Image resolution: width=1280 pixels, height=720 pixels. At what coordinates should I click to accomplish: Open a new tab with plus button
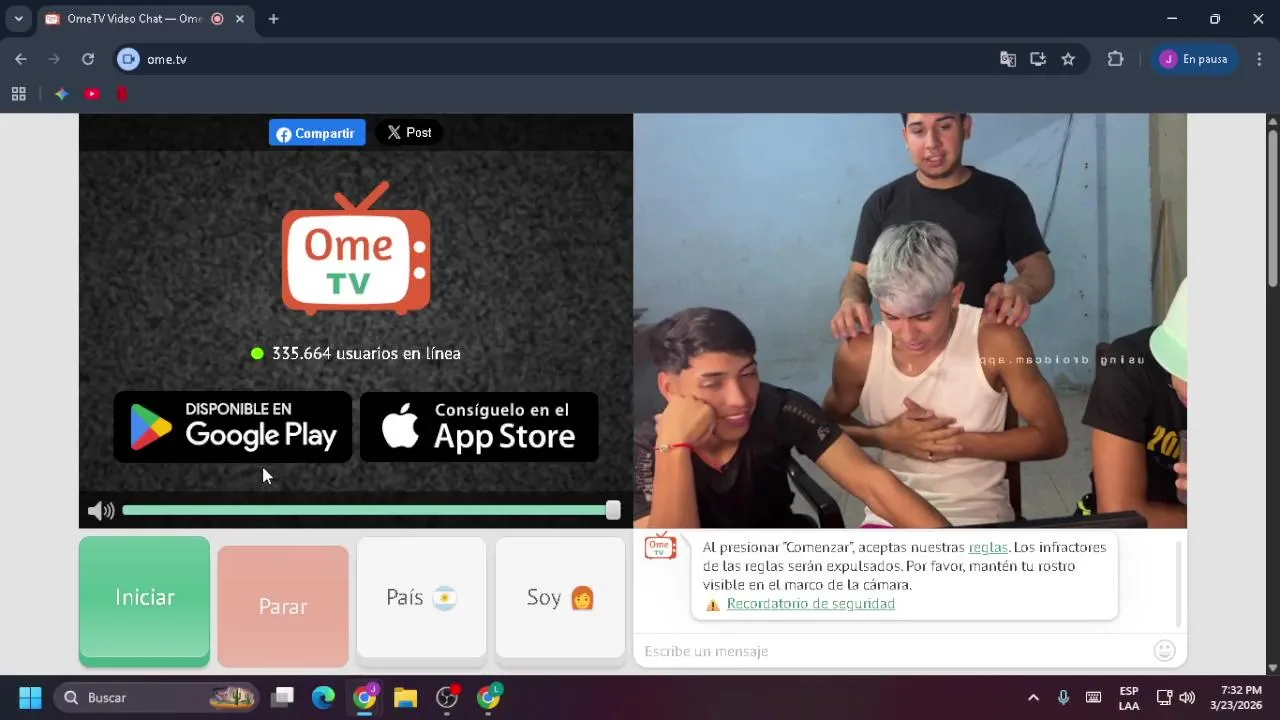click(274, 19)
